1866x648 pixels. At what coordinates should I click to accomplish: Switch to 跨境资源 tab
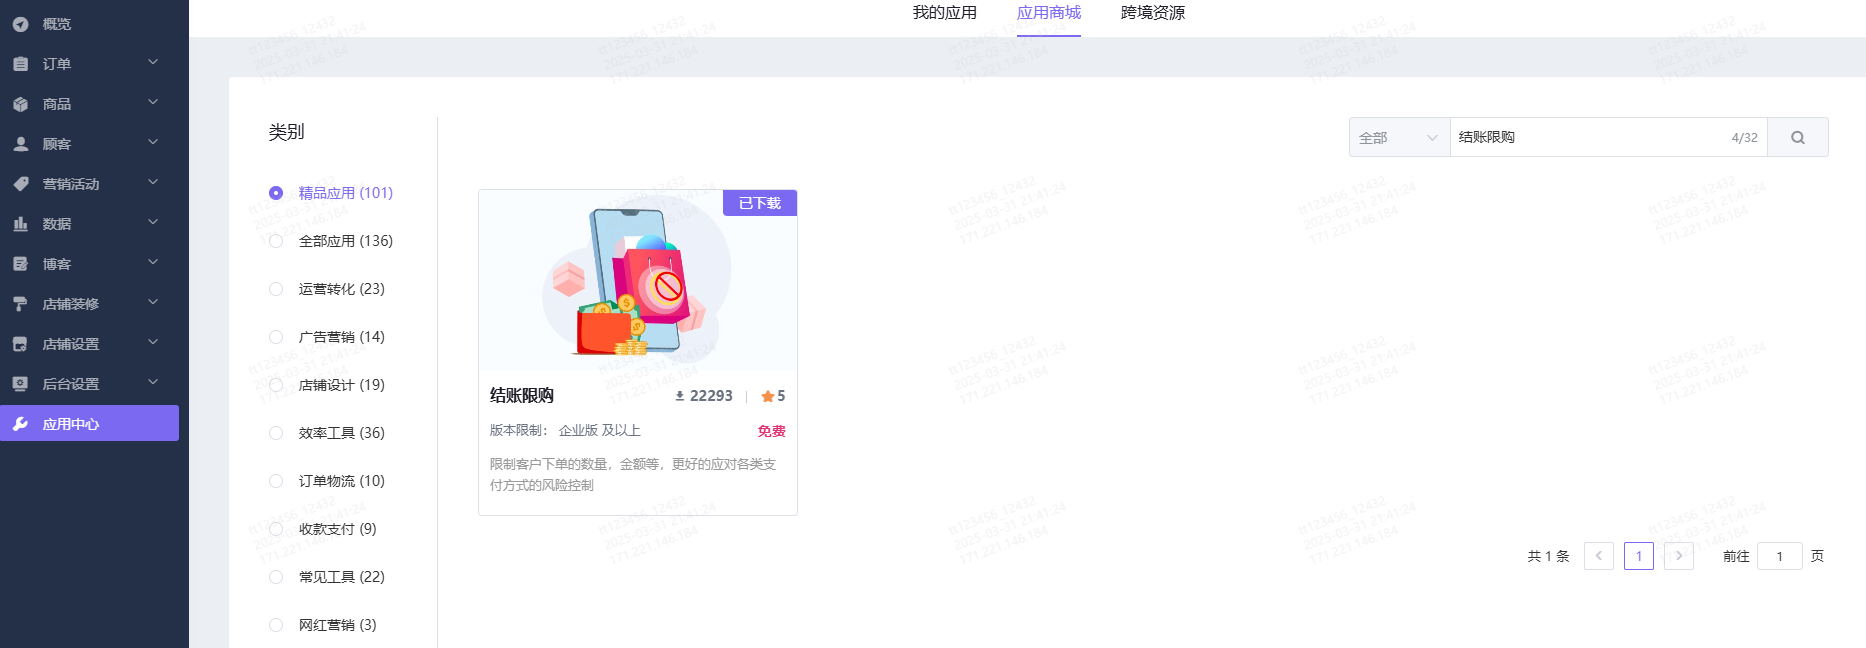point(1153,13)
